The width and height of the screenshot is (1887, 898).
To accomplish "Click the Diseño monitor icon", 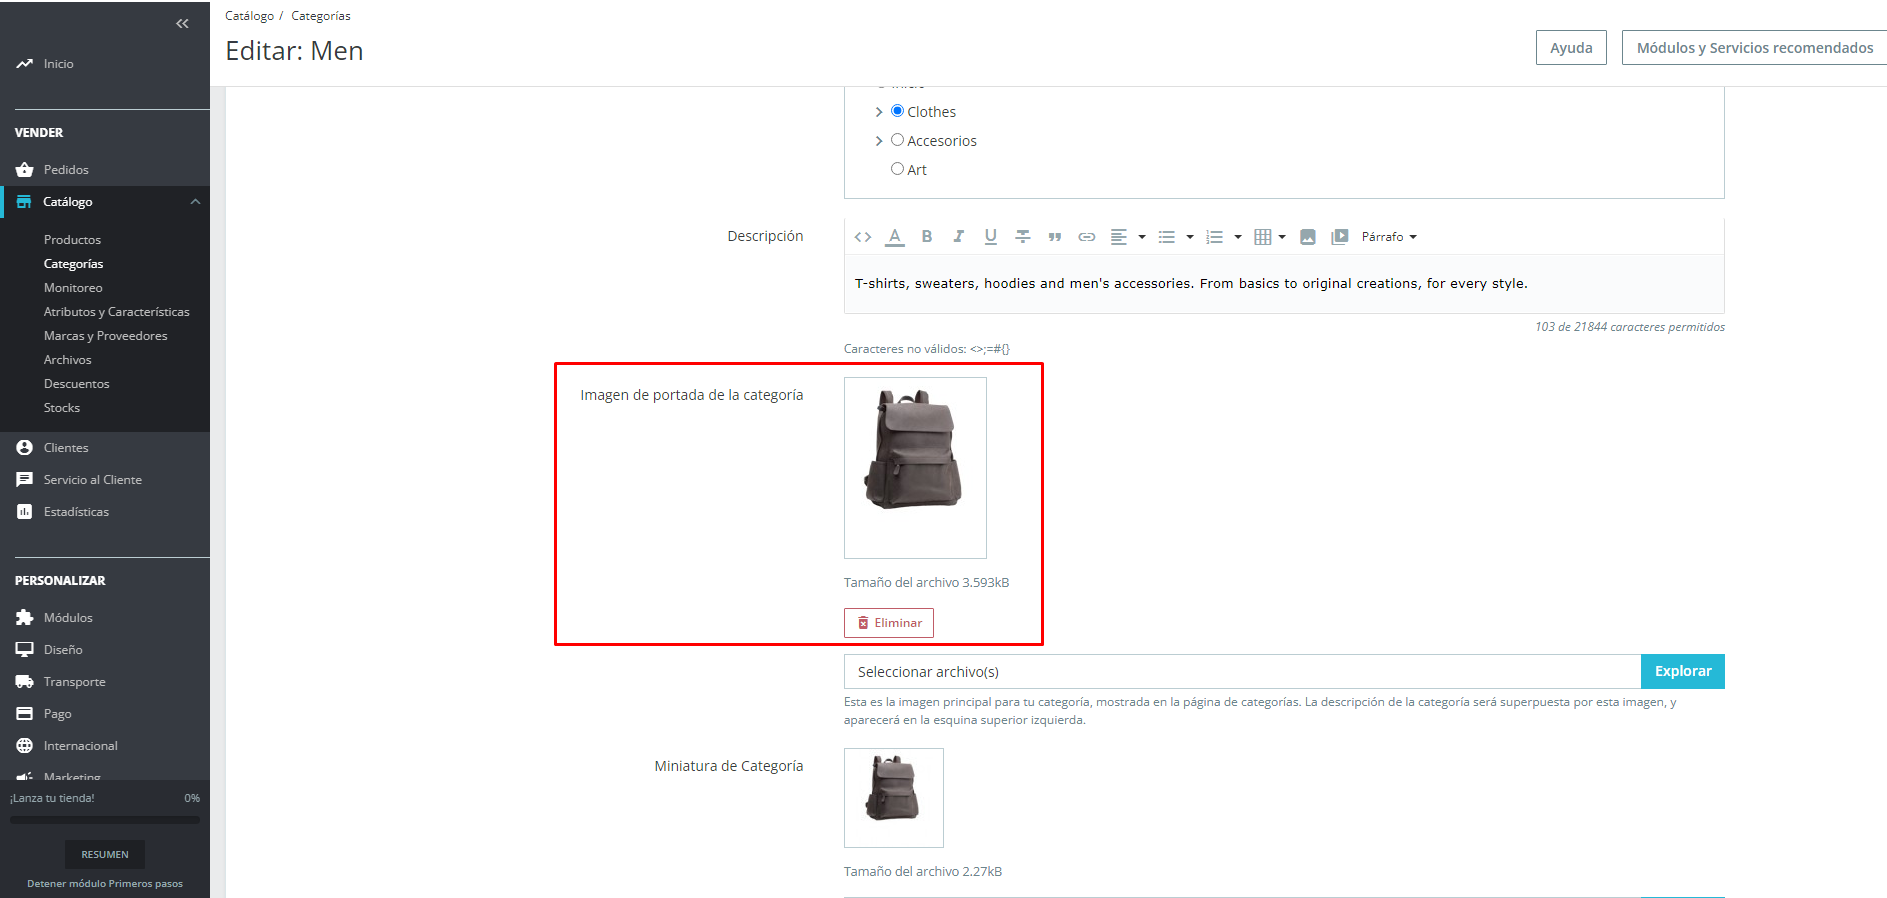I will tap(25, 650).
